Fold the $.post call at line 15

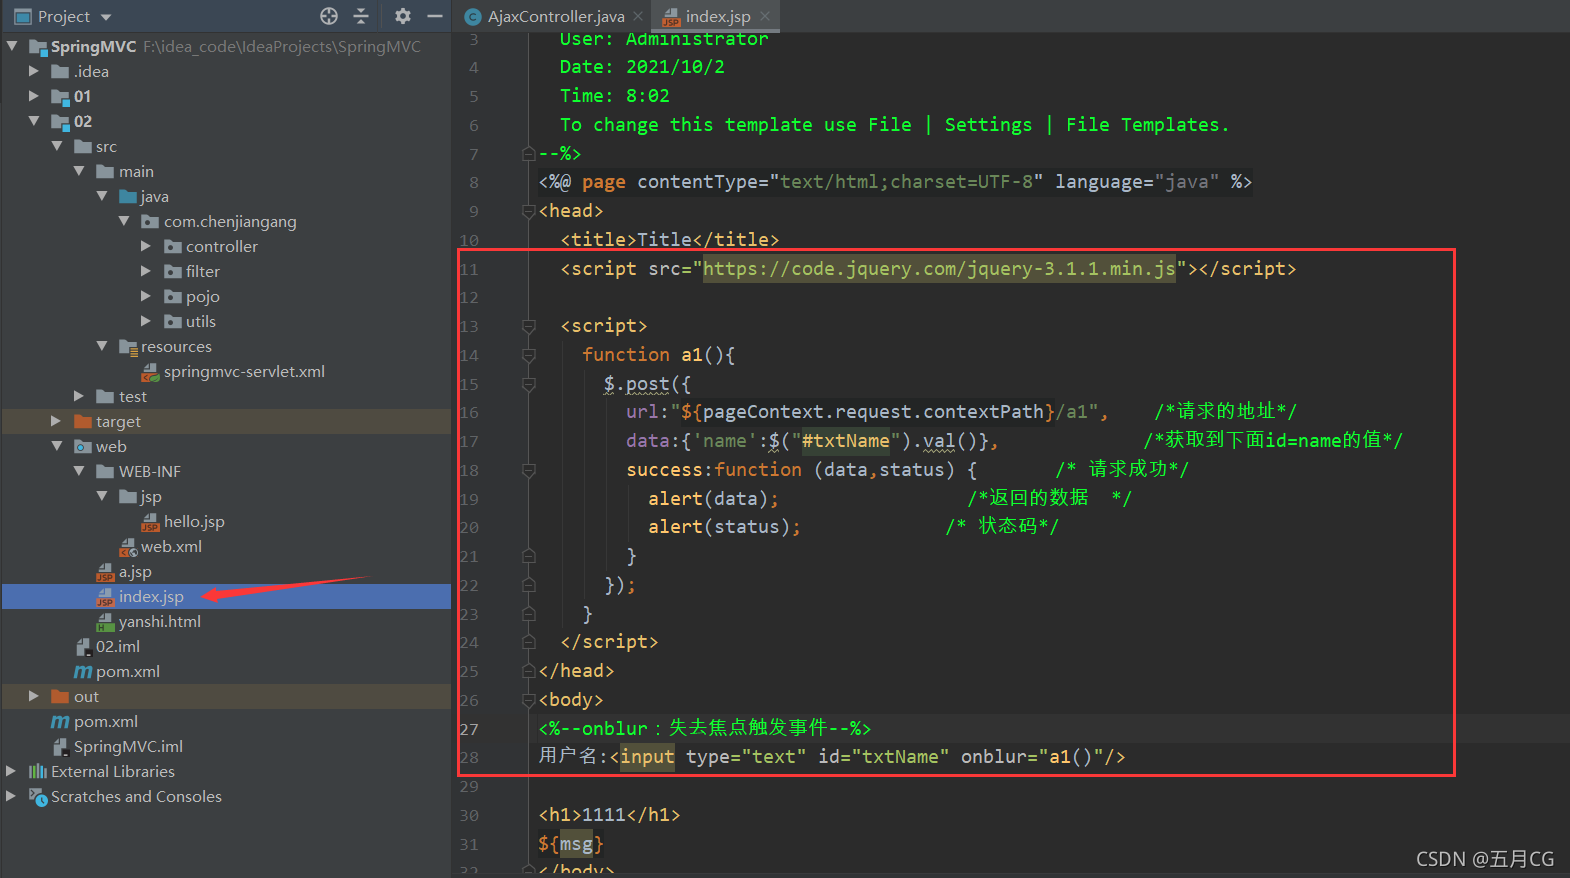tap(529, 384)
